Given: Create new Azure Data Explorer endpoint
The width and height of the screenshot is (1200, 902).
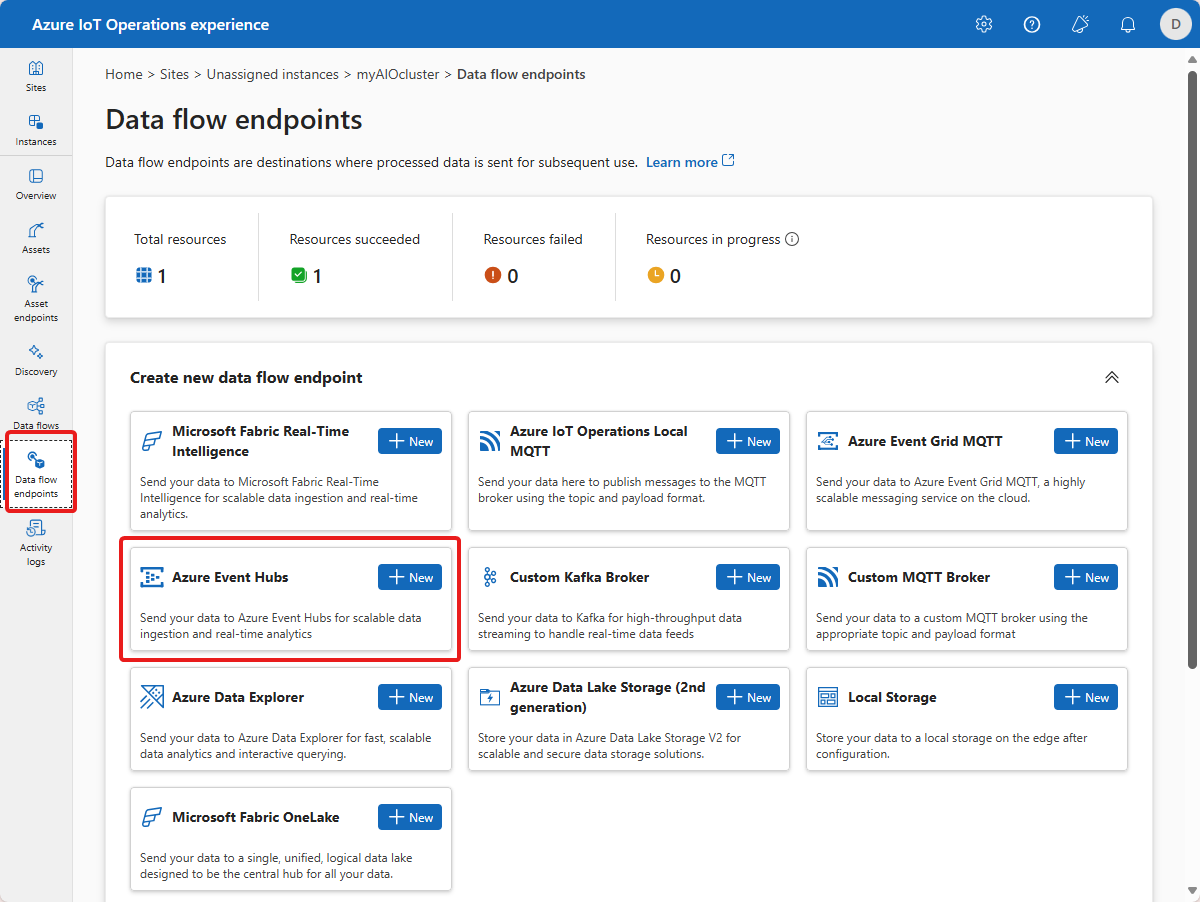Looking at the screenshot, I should [410, 697].
